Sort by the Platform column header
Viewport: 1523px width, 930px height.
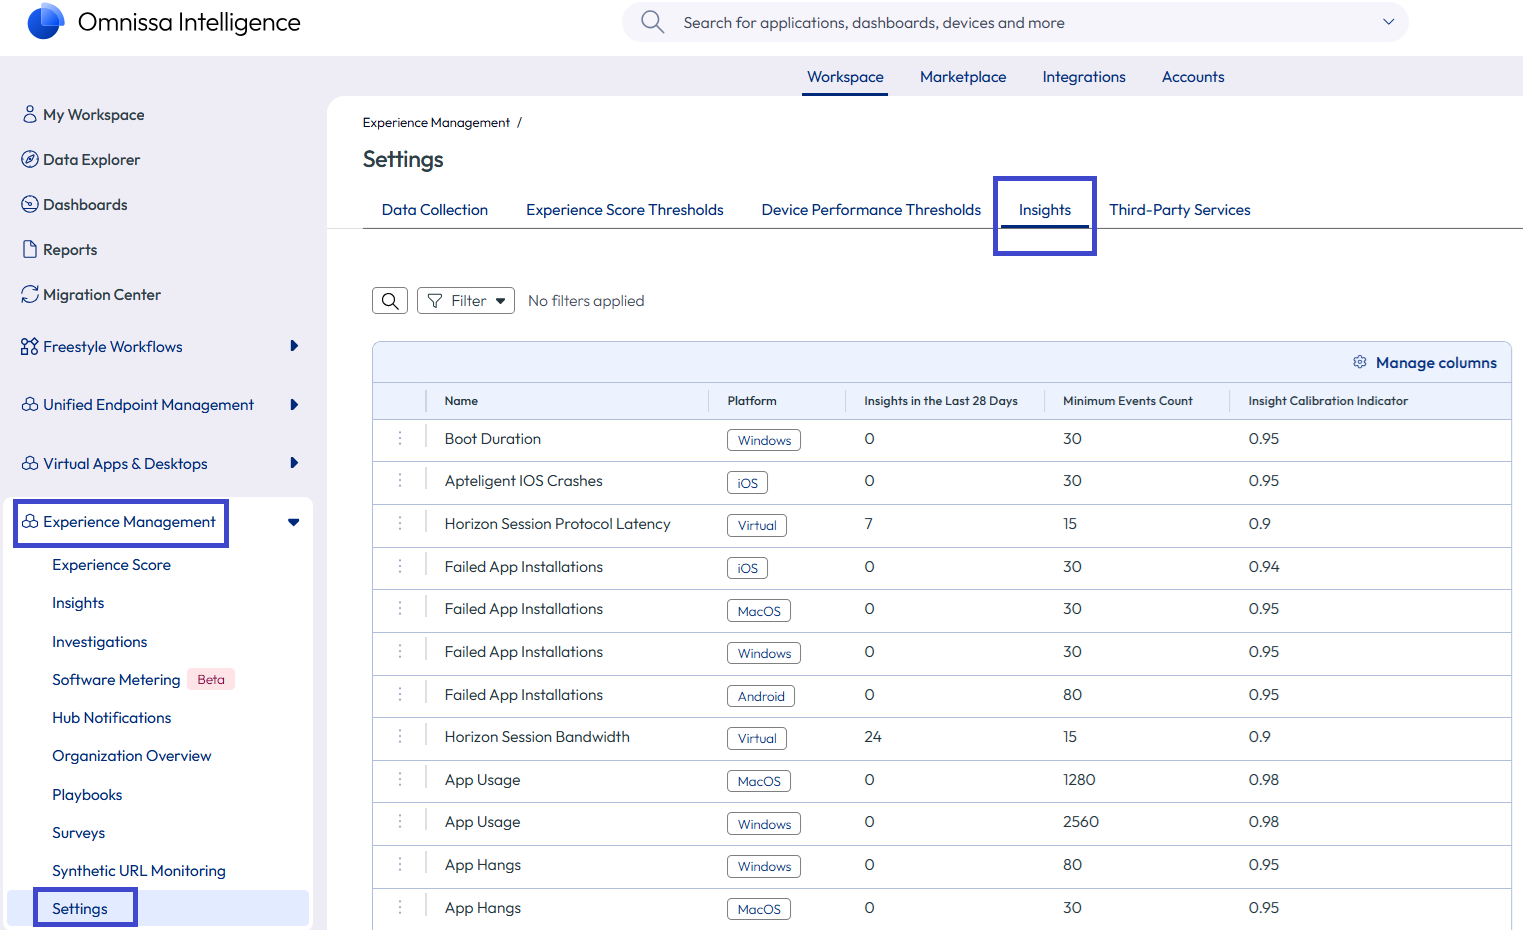coord(751,400)
